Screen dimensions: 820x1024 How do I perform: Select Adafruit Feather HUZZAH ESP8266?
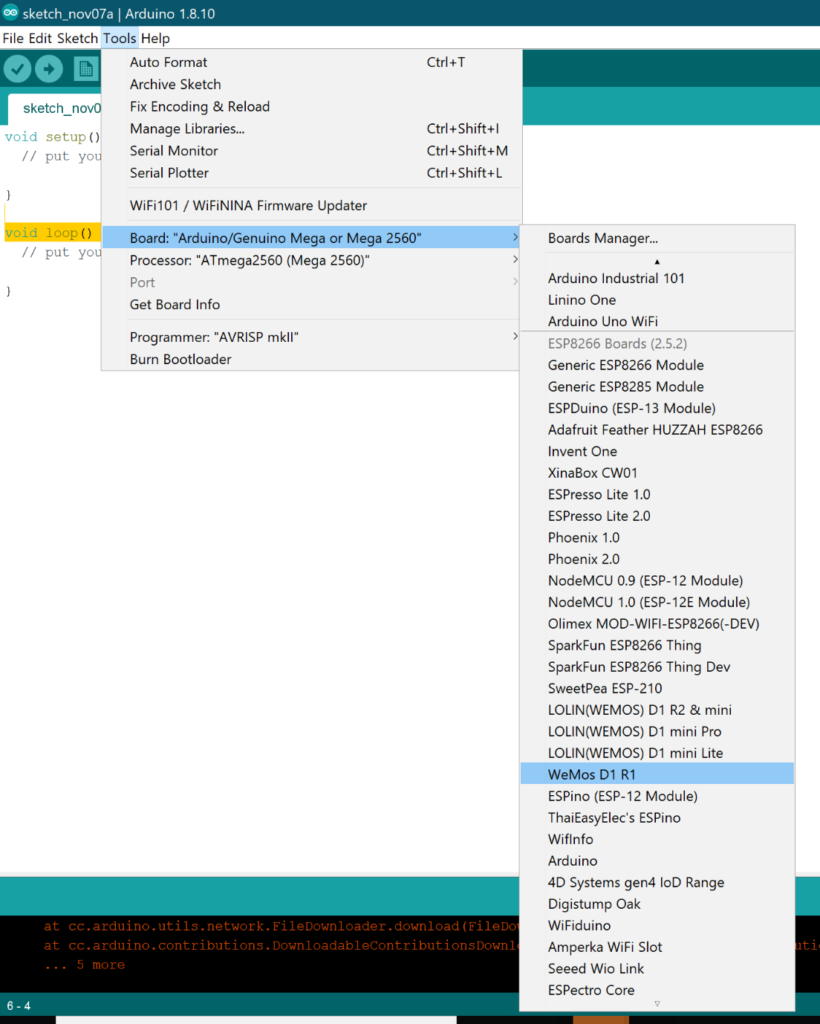pos(657,430)
